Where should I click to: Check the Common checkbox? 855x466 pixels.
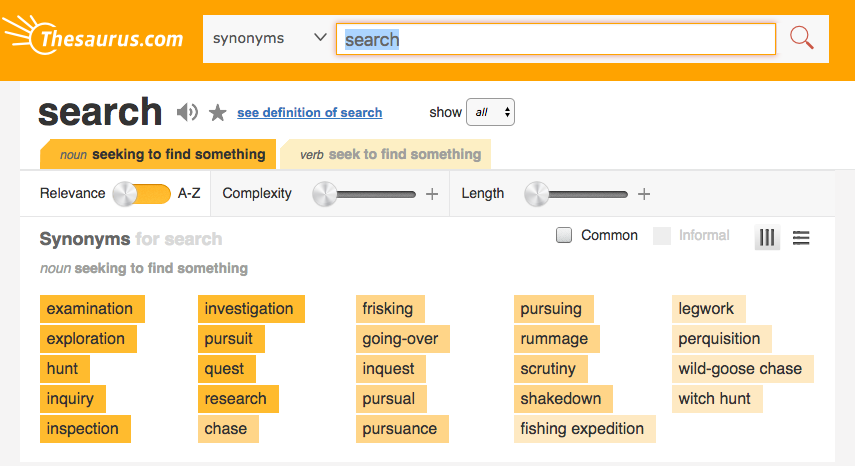click(564, 235)
